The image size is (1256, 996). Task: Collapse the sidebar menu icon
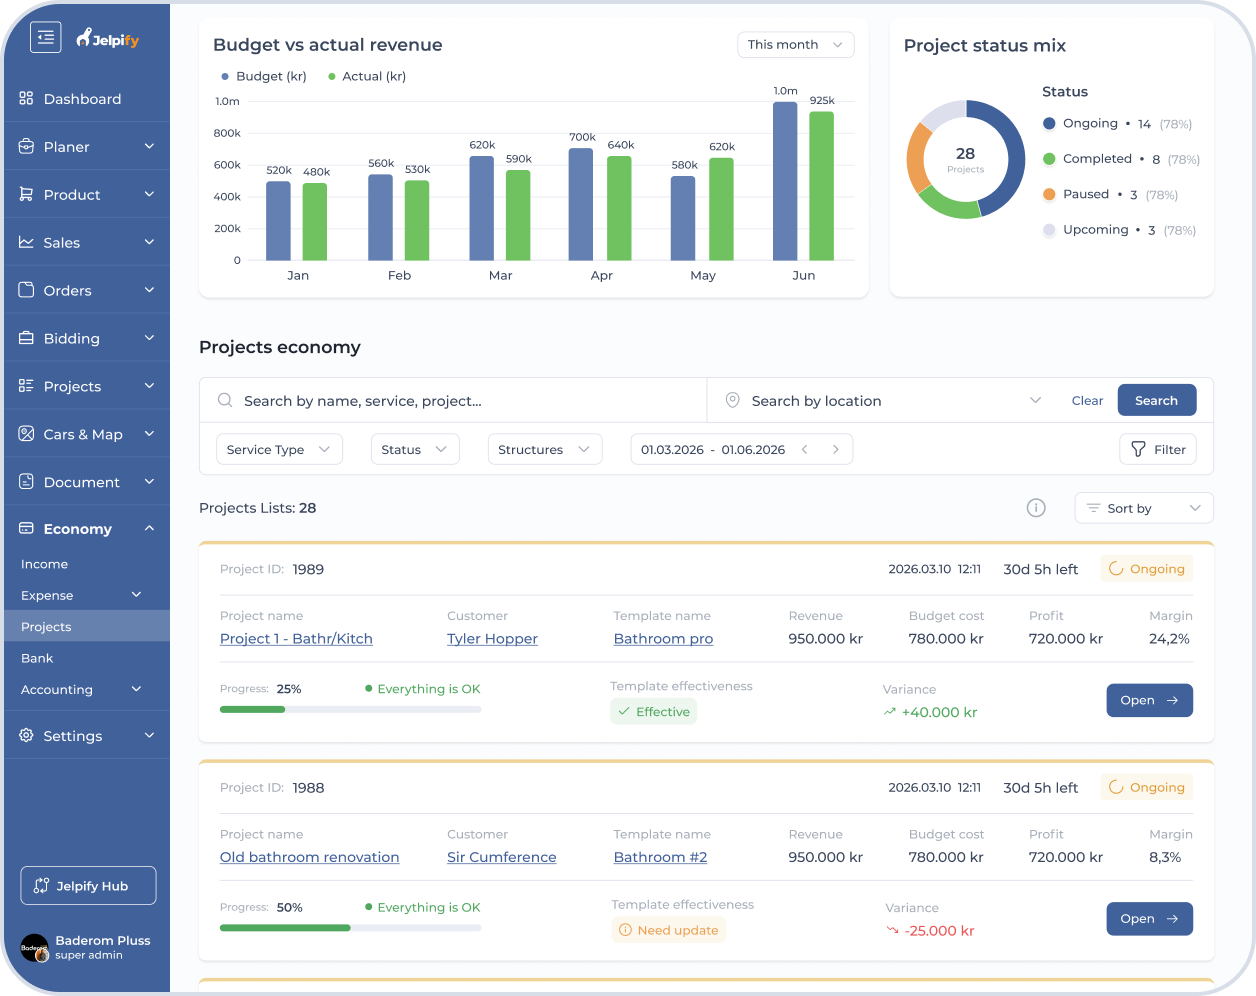click(x=46, y=37)
